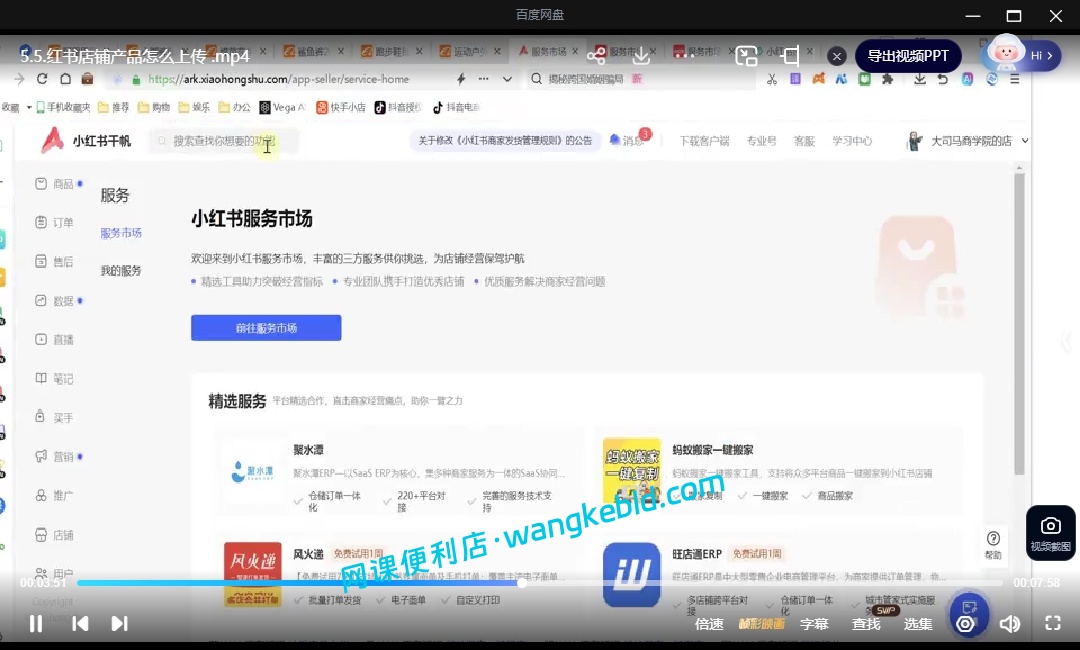Click the 帧影映画 option
Viewport: 1080px width, 650px height.
(x=761, y=624)
